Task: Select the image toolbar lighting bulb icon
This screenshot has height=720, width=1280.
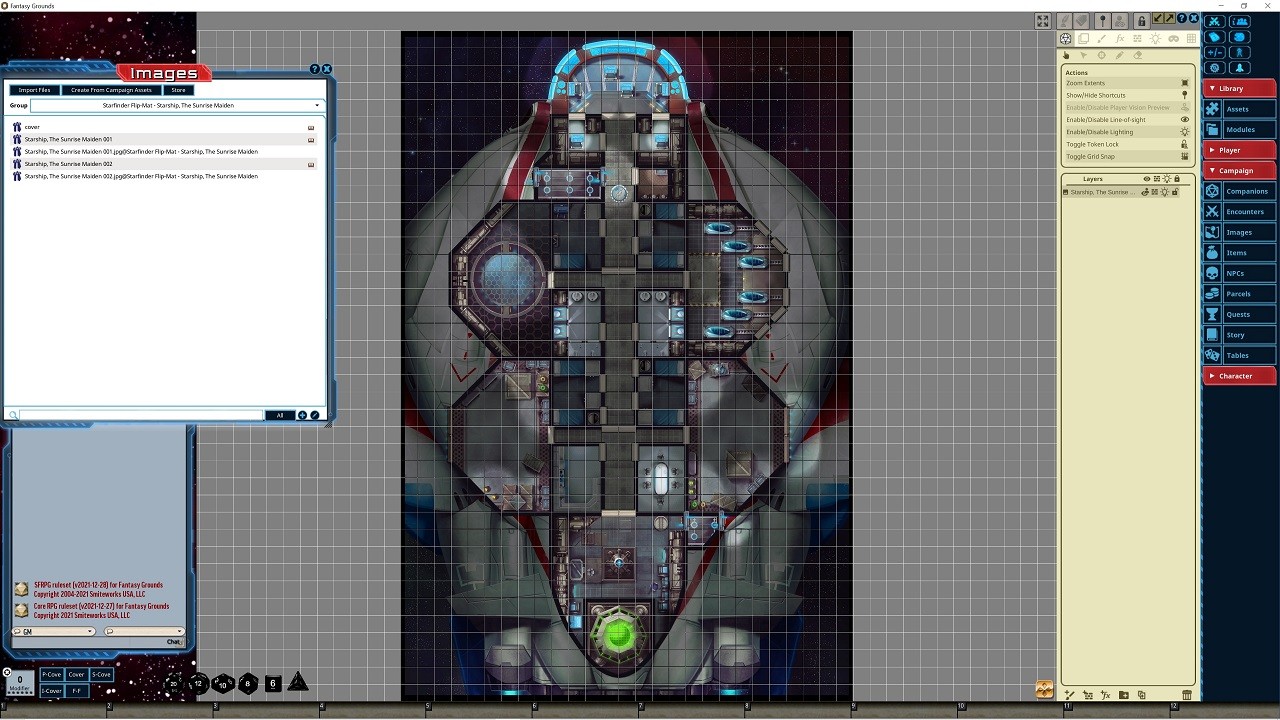Action: [x=1155, y=39]
